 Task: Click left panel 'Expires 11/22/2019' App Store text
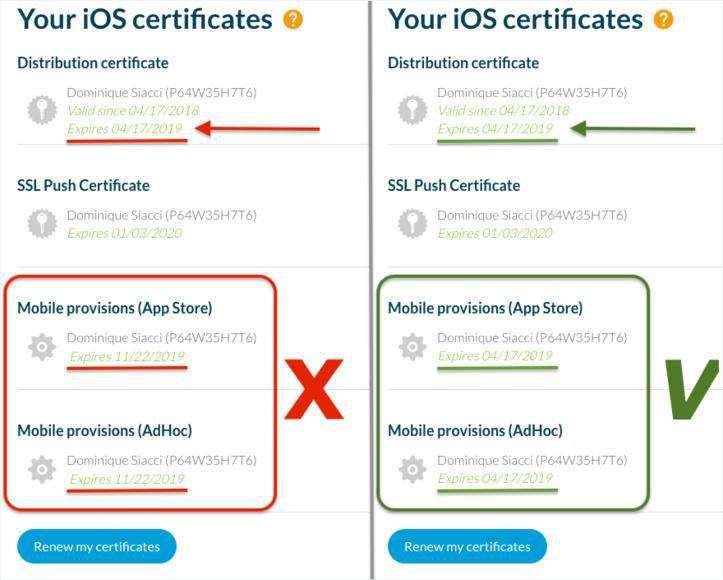126,356
